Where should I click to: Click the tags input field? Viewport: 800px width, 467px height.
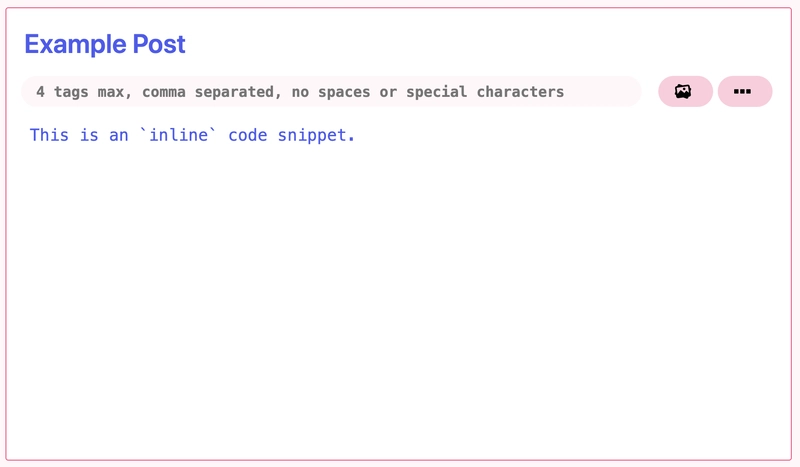(x=331, y=91)
